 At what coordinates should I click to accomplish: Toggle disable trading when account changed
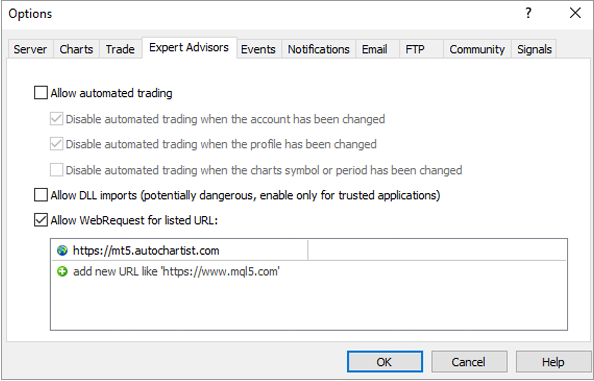pos(56,119)
